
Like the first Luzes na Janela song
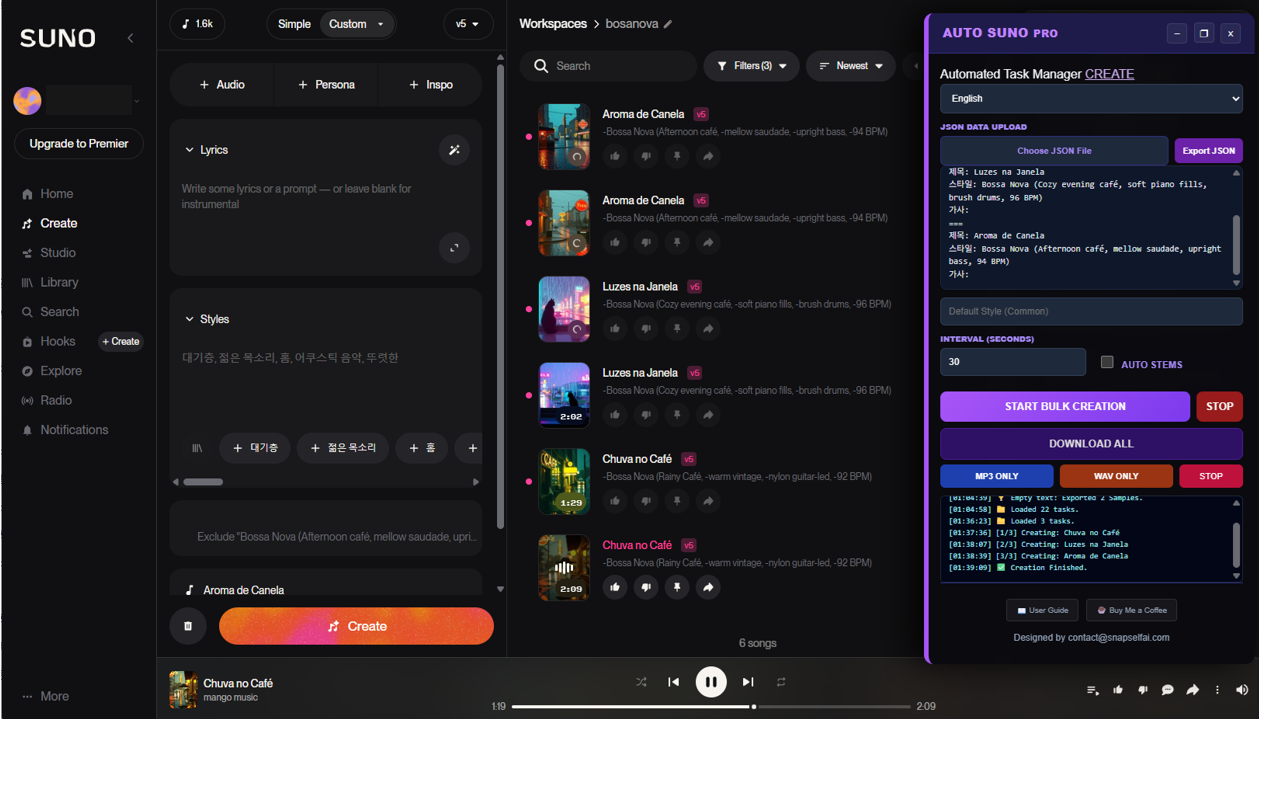pos(615,328)
